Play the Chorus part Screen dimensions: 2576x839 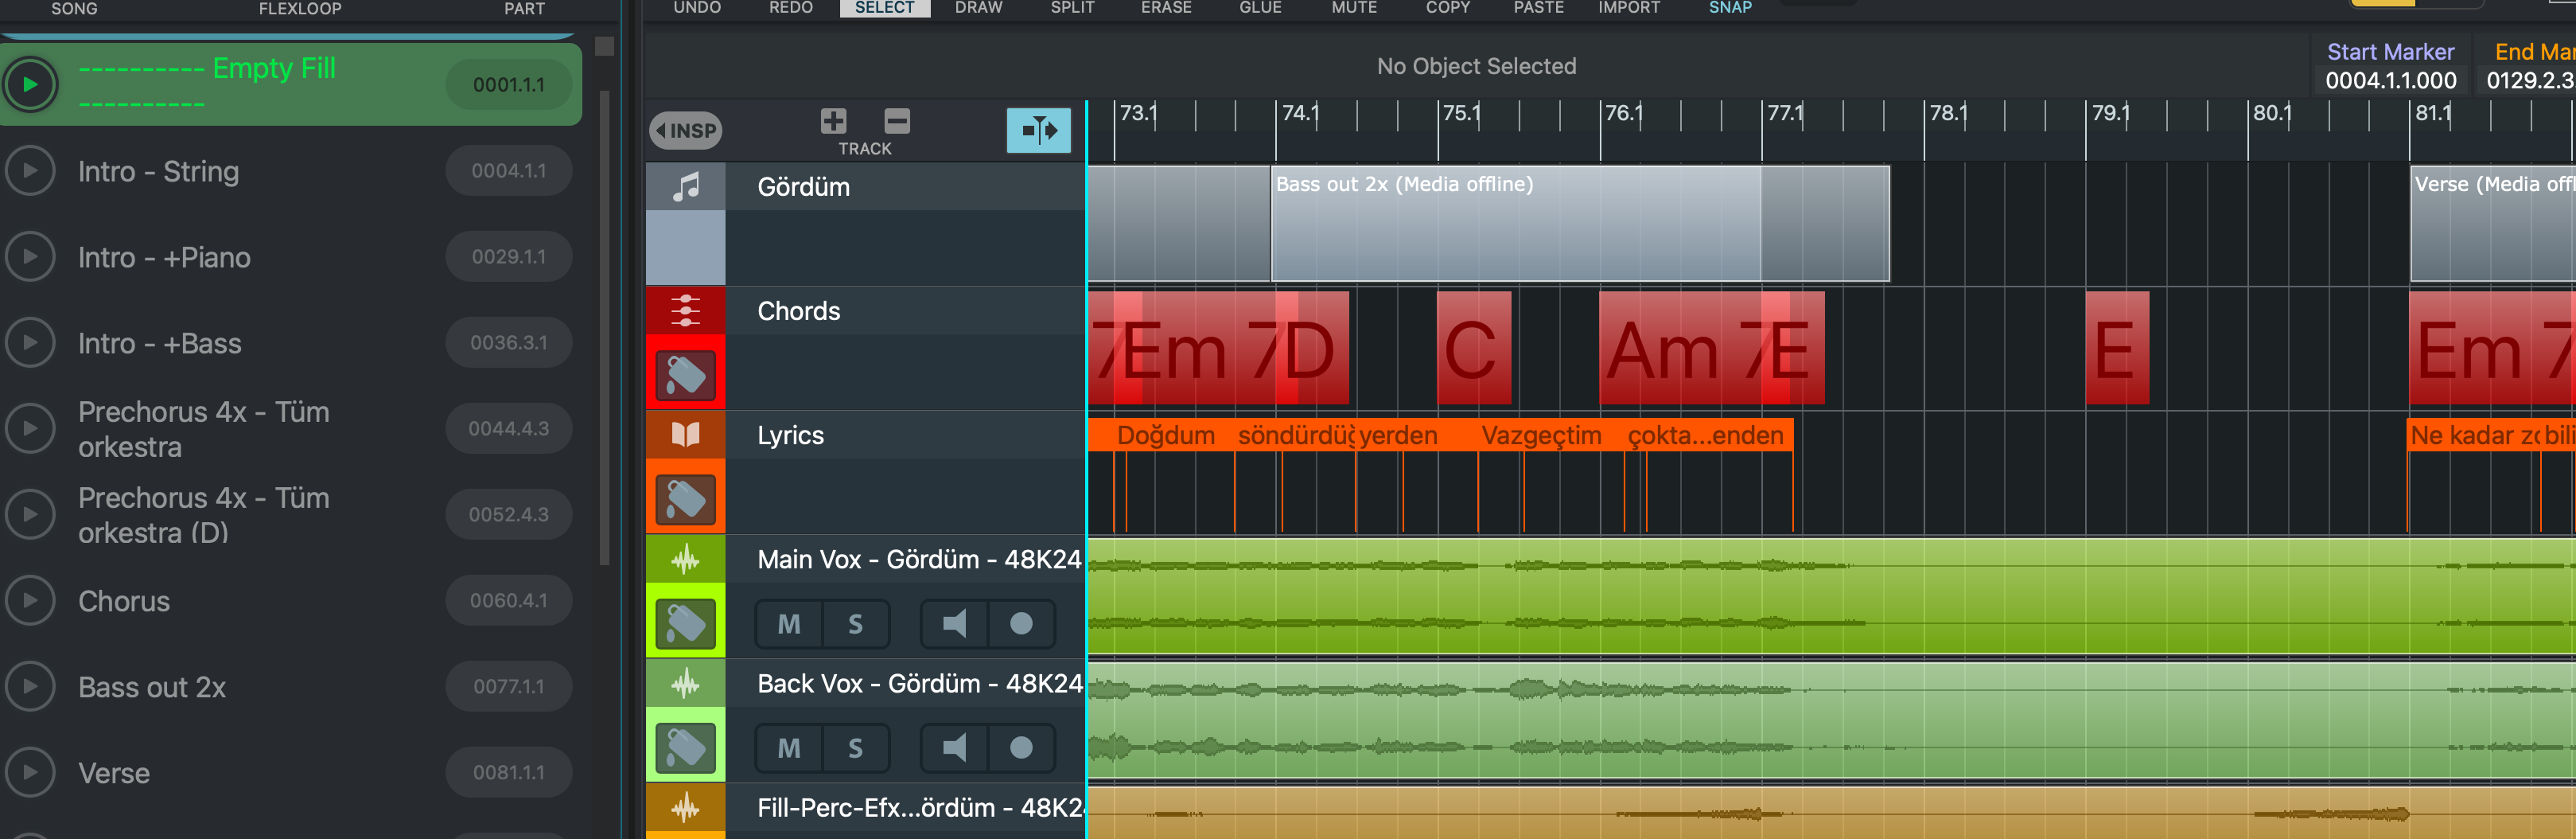pyautogui.click(x=30, y=601)
